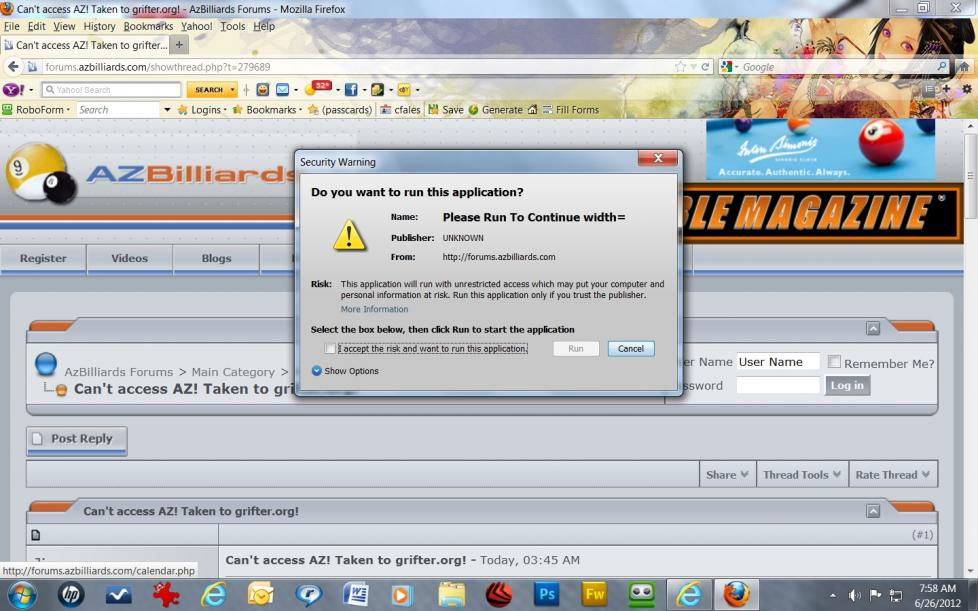The width and height of the screenshot is (978, 611).
Task: Click the RoboForm Generate icon
Action: tap(473, 110)
